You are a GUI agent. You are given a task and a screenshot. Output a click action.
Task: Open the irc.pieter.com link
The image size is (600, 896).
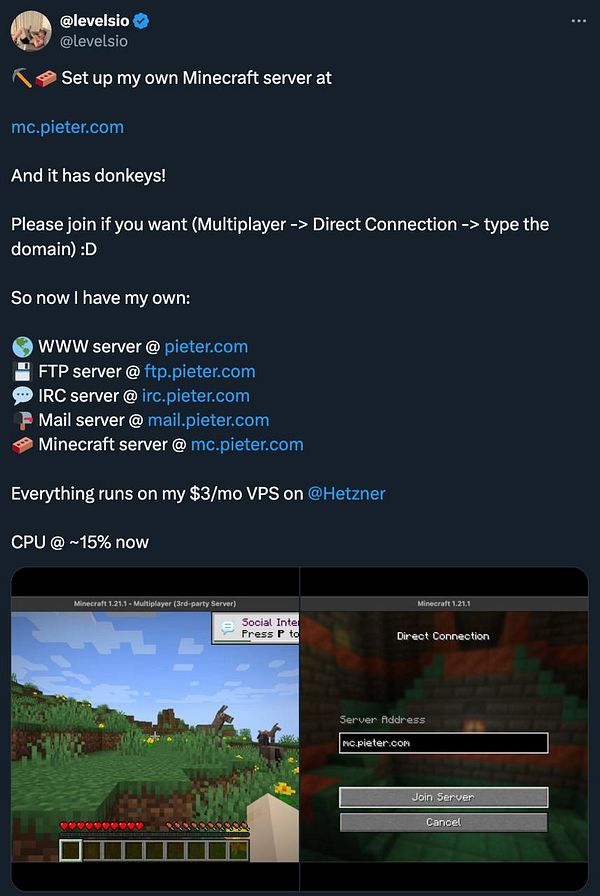pos(196,396)
